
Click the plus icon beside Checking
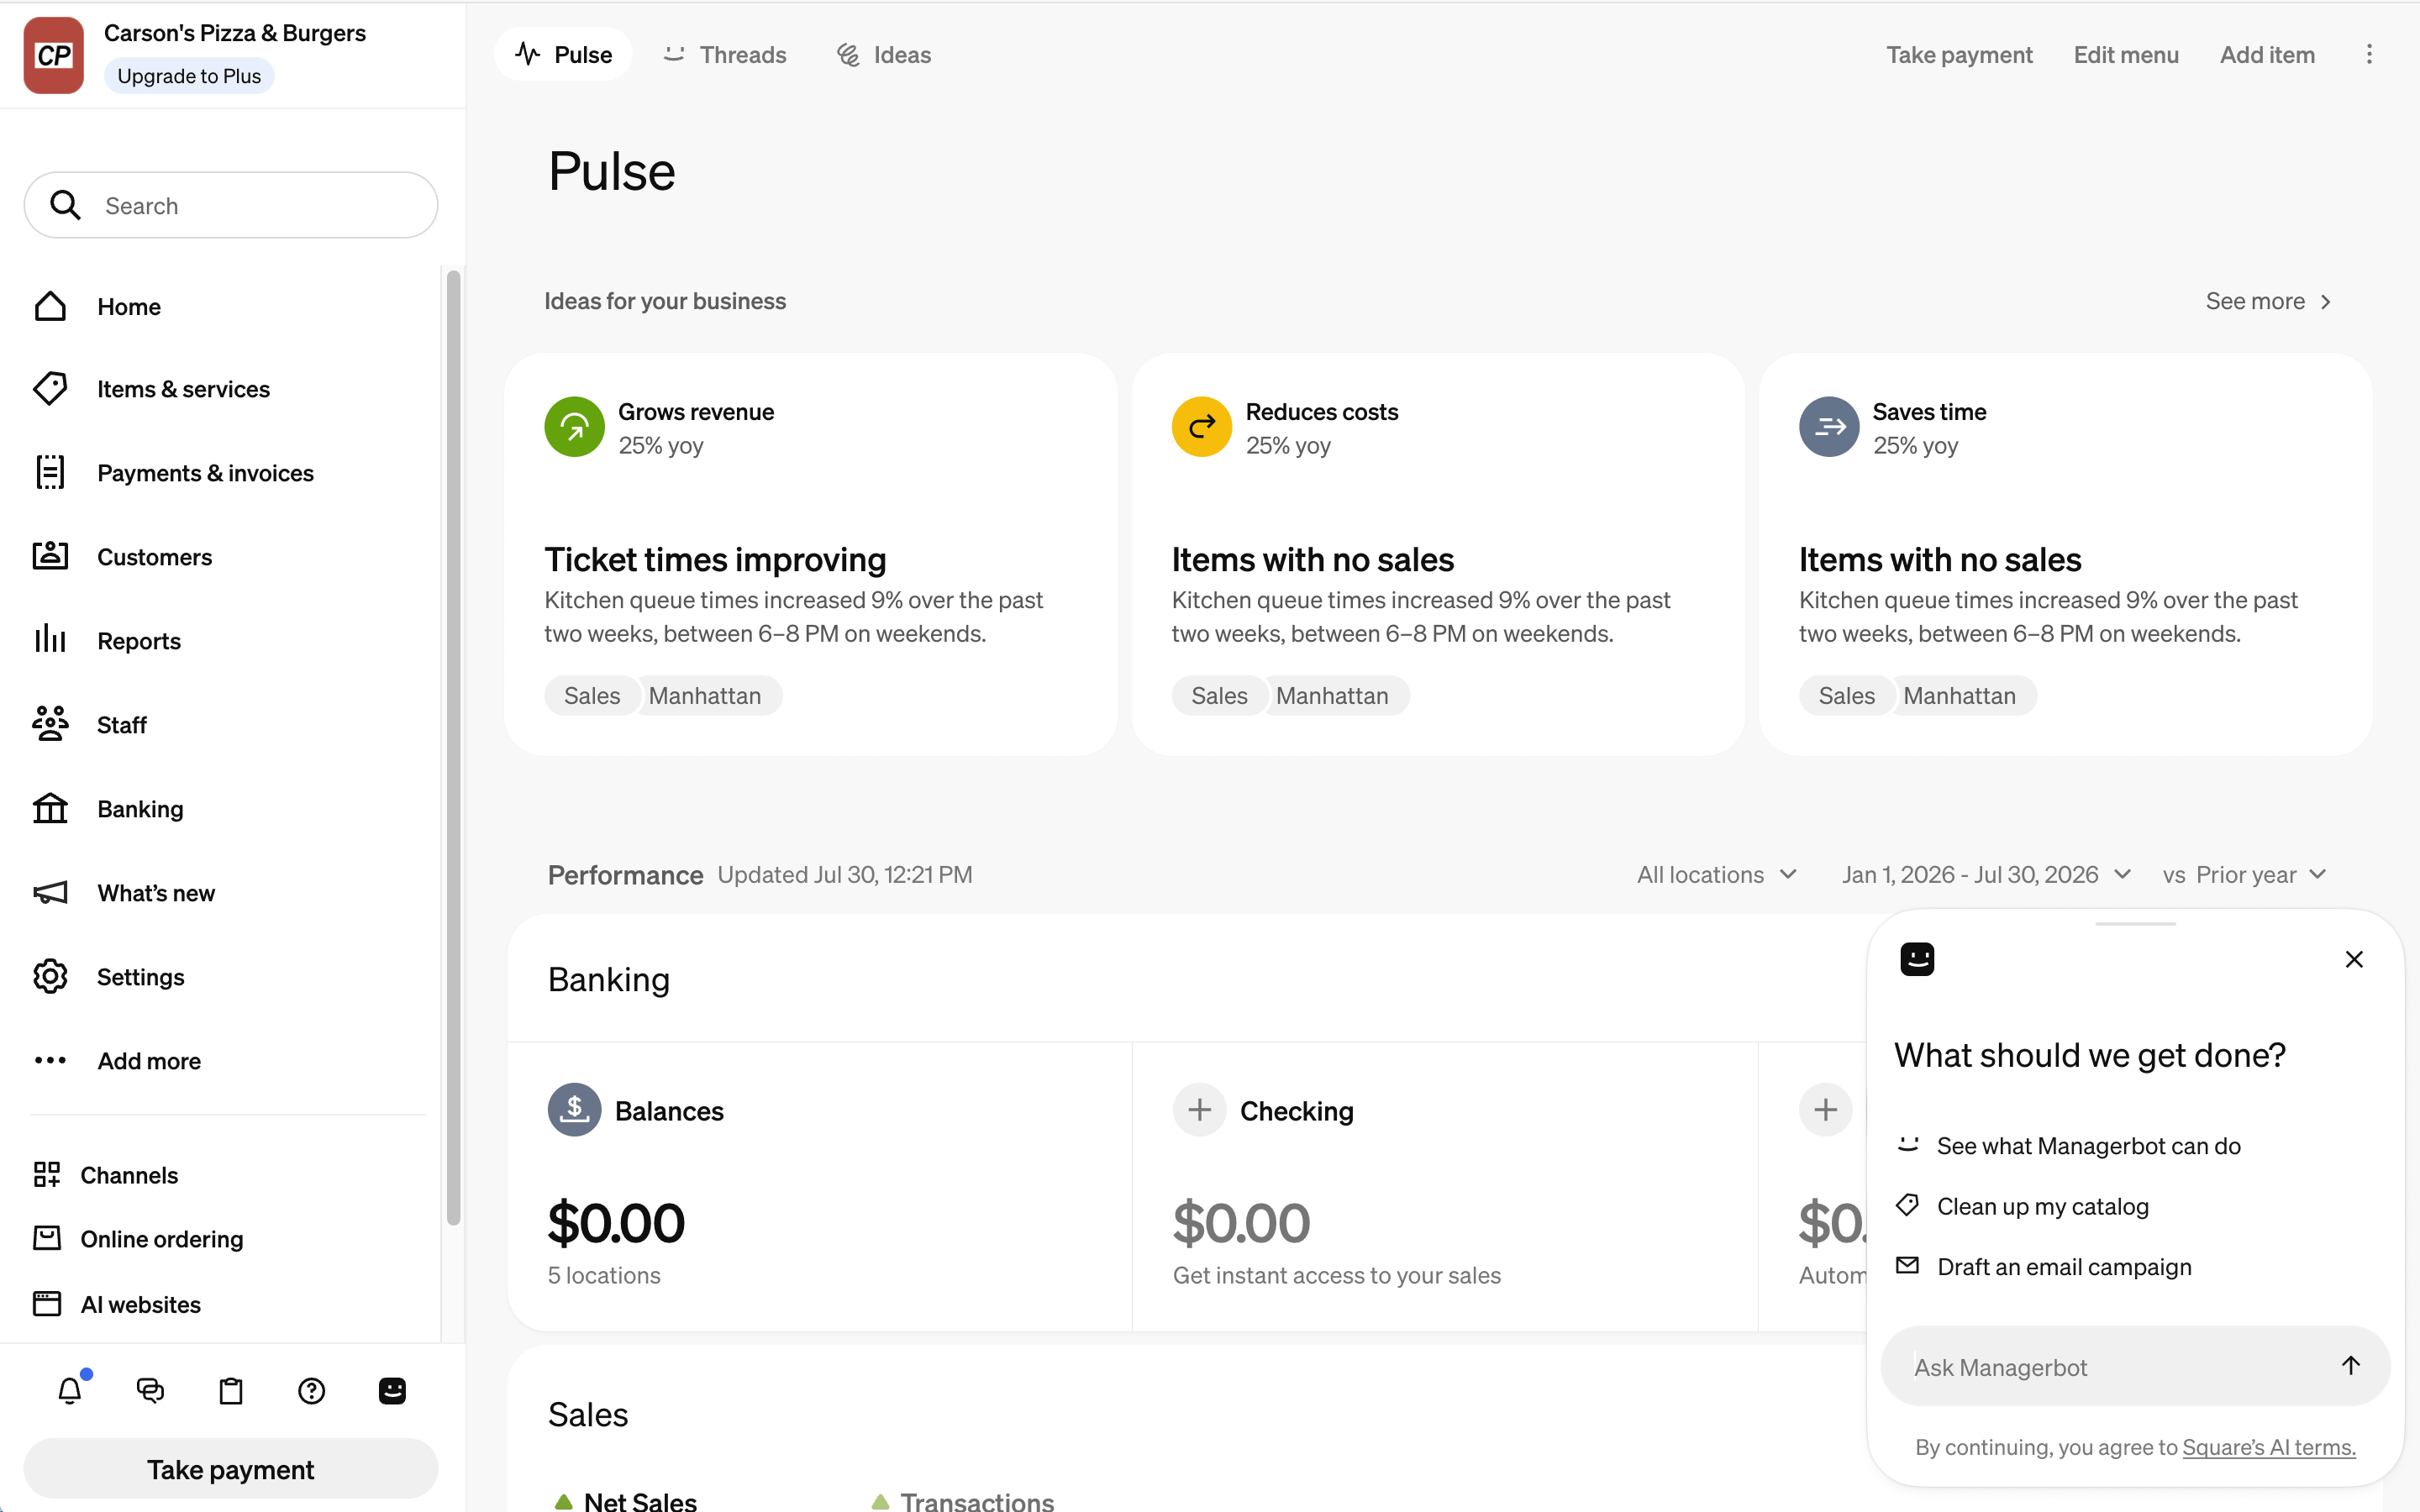point(1199,1109)
